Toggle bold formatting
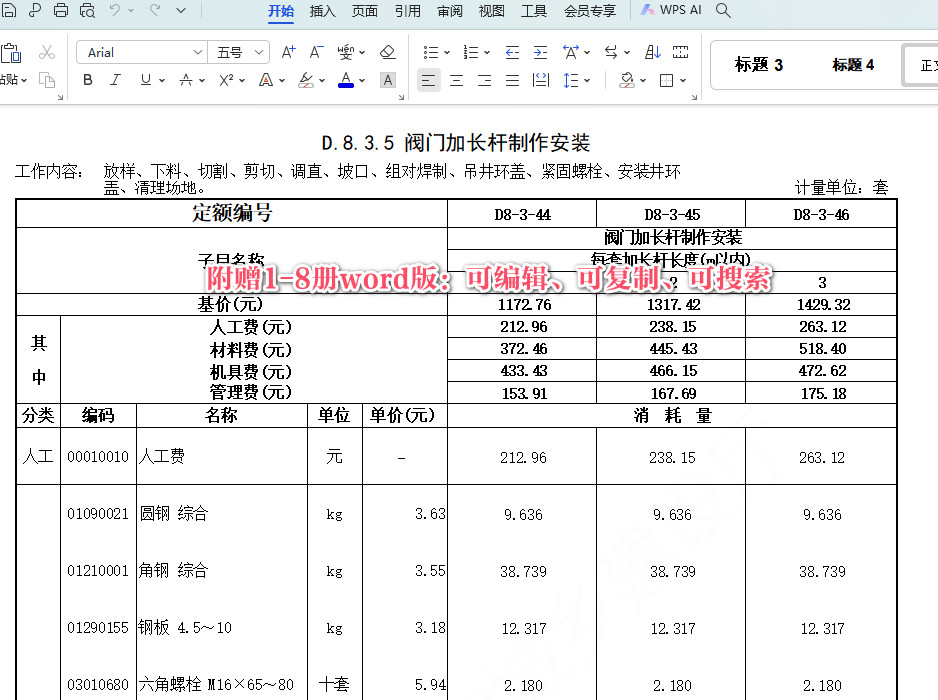Screen dimensions: 938x700 [x=88, y=80]
